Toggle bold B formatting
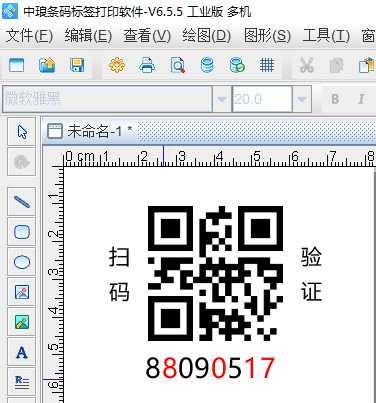The image size is (376, 403). 335,99
